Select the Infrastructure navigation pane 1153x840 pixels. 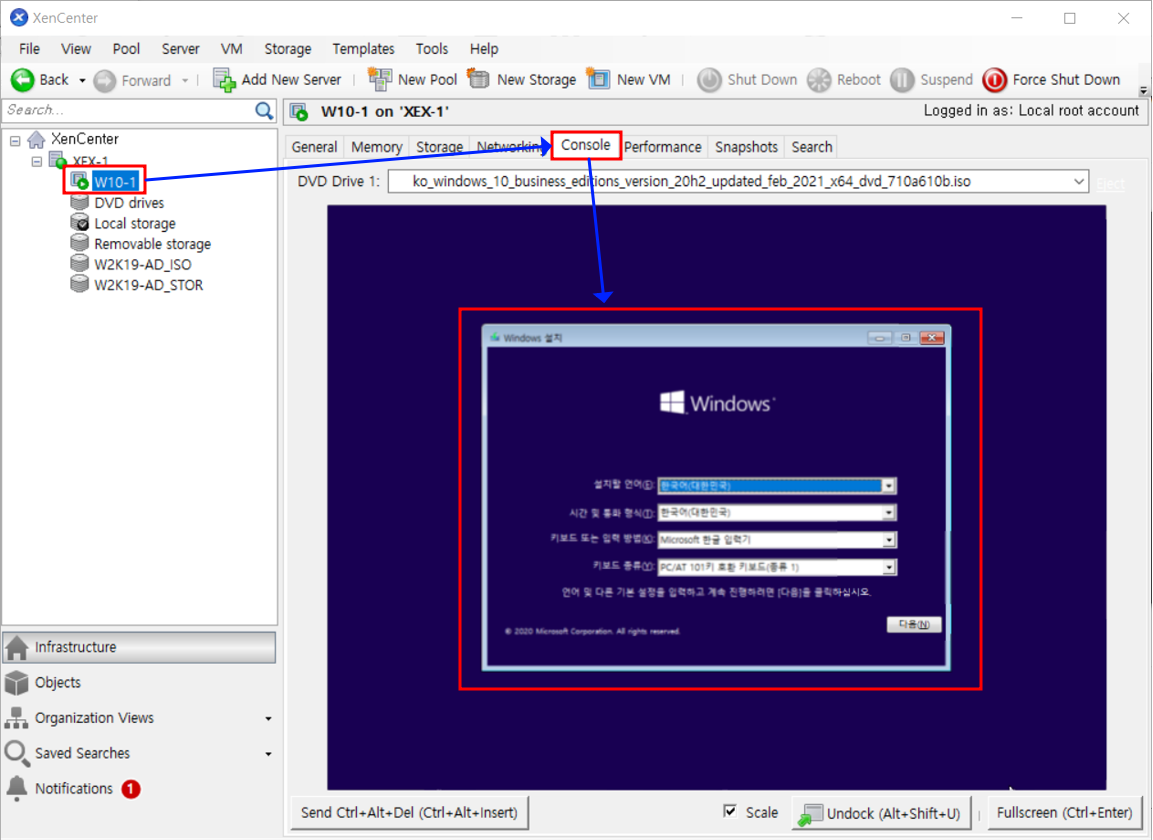coord(139,647)
